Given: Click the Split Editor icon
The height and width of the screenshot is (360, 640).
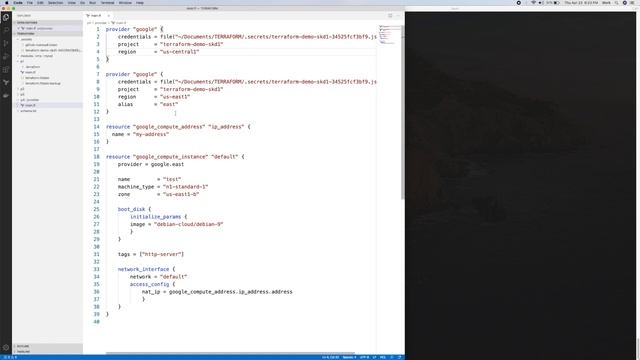Looking at the screenshot, I should [x=390, y=16].
